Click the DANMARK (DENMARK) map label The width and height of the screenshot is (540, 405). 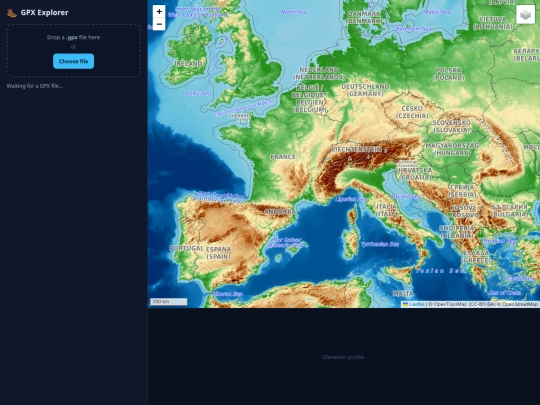364,17
